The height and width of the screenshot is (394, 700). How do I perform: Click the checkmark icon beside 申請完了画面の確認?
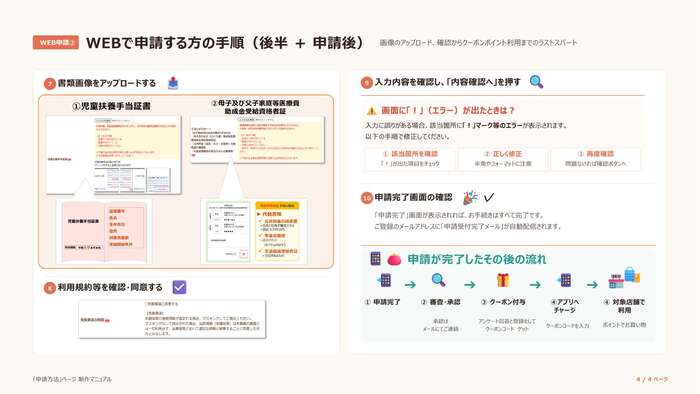(489, 197)
